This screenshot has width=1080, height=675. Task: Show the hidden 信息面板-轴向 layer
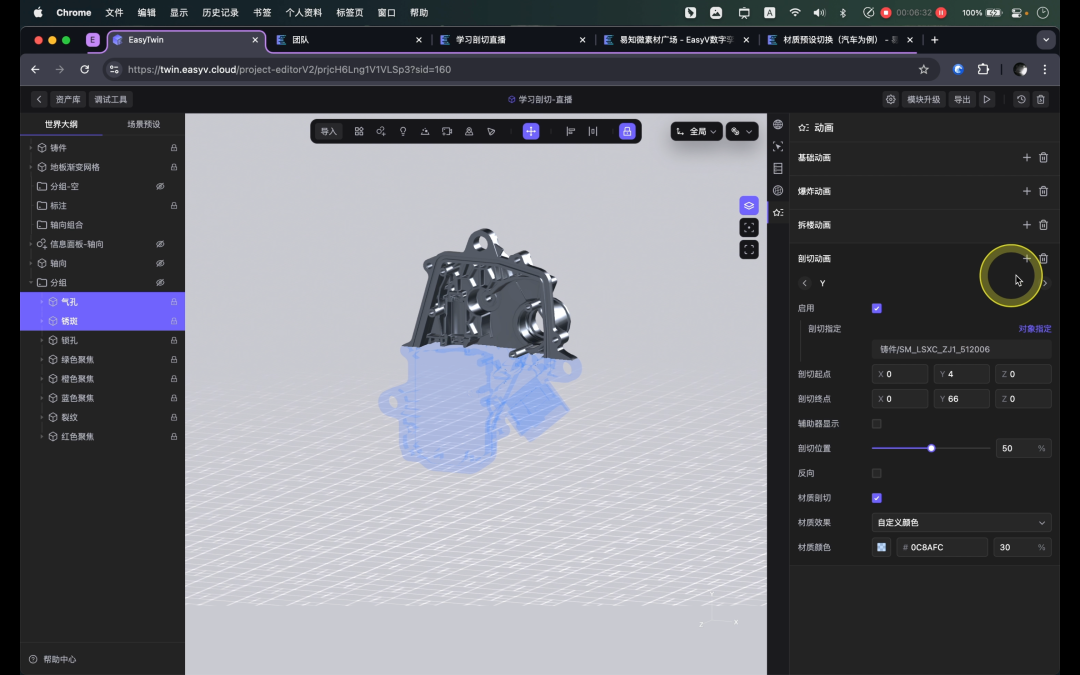pos(160,245)
